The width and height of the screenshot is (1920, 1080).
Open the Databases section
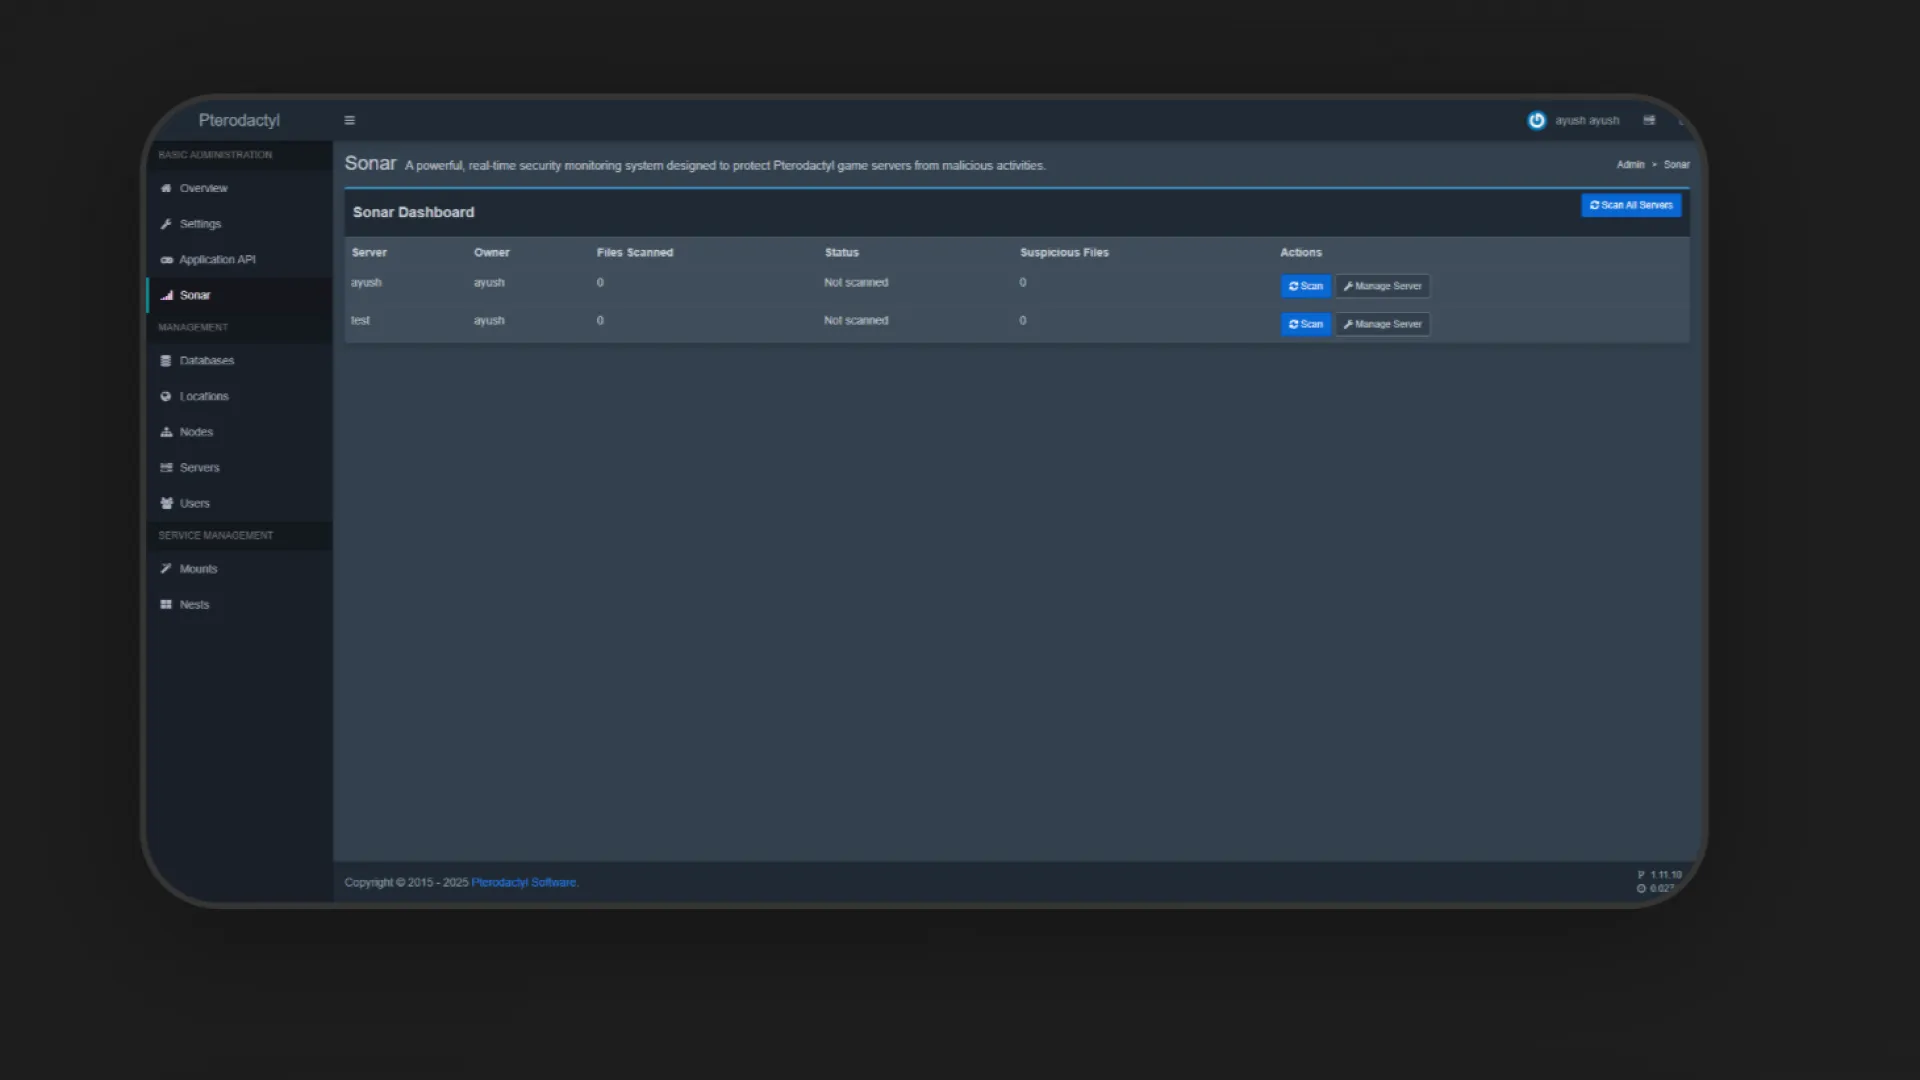click(x=206, y=360)
